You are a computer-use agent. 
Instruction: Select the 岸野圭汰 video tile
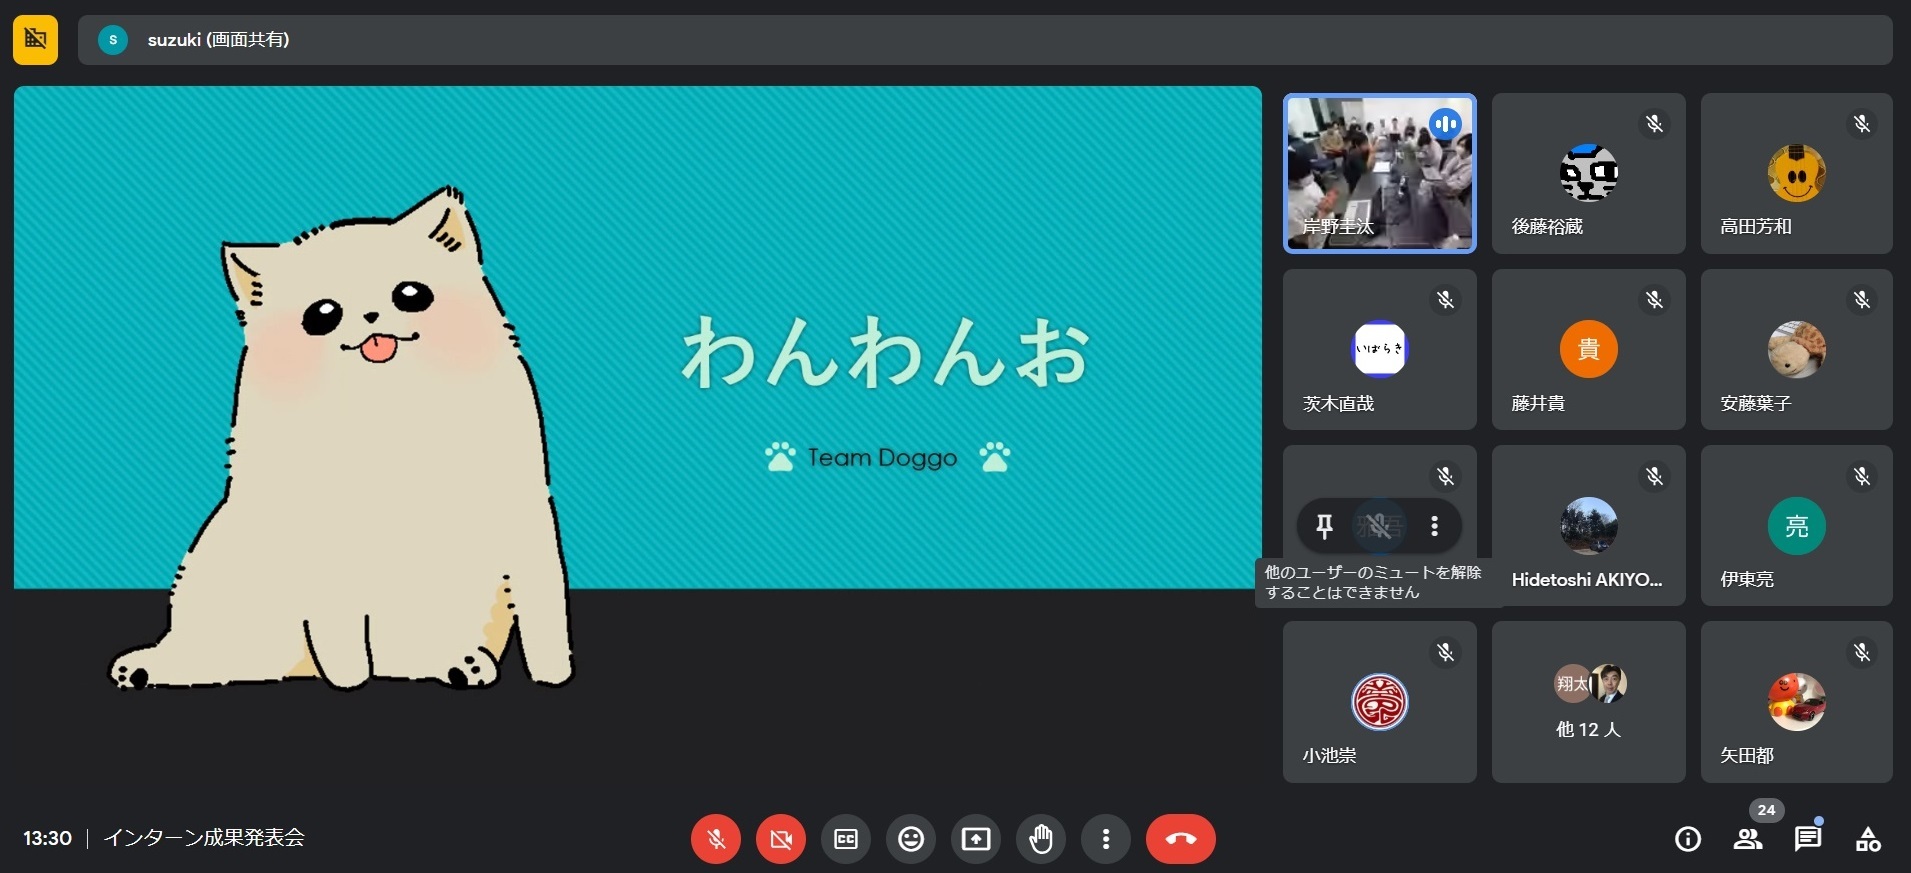pos(1380,173)
